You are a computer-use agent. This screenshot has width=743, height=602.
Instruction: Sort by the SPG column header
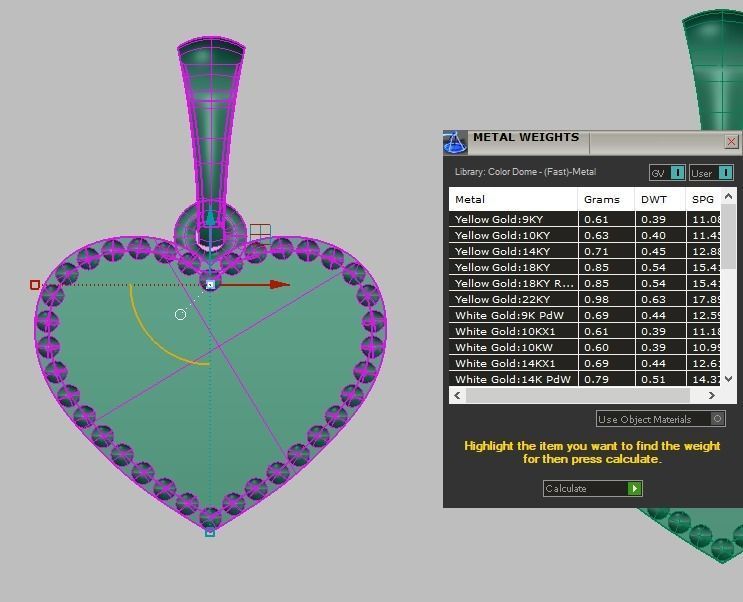tap(703, 199)
